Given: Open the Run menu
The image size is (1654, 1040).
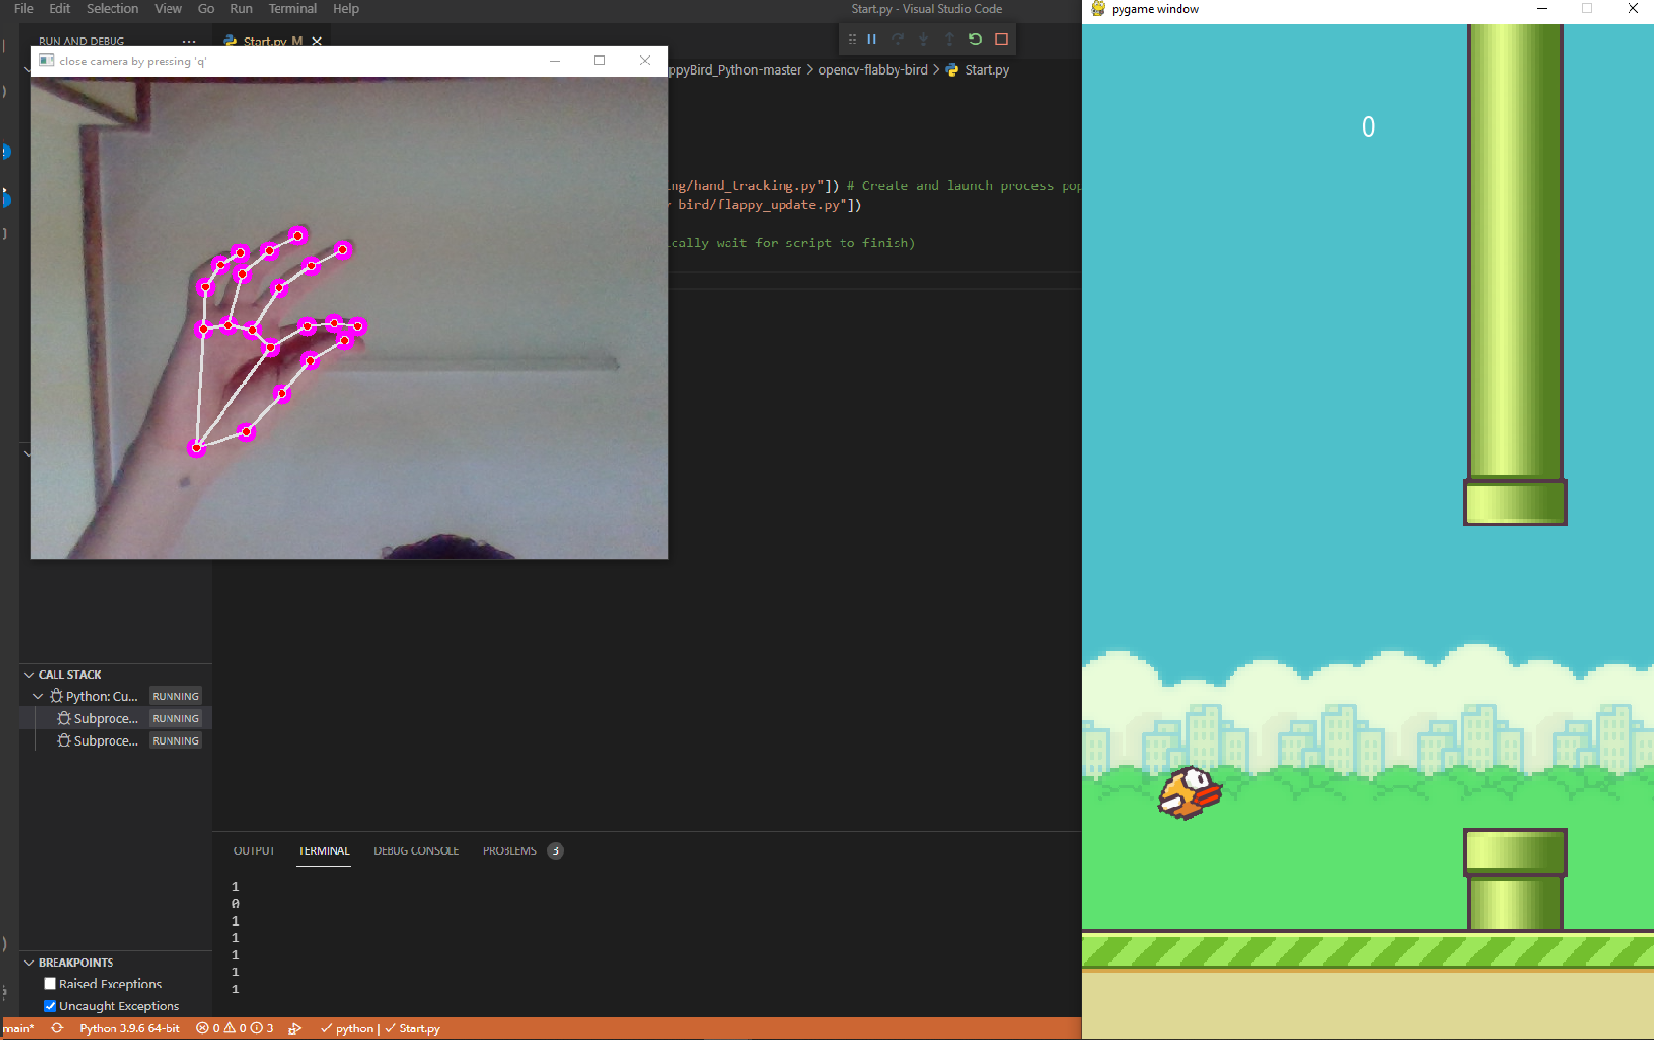Looking at the screenshot, I should tap(240, 9).
